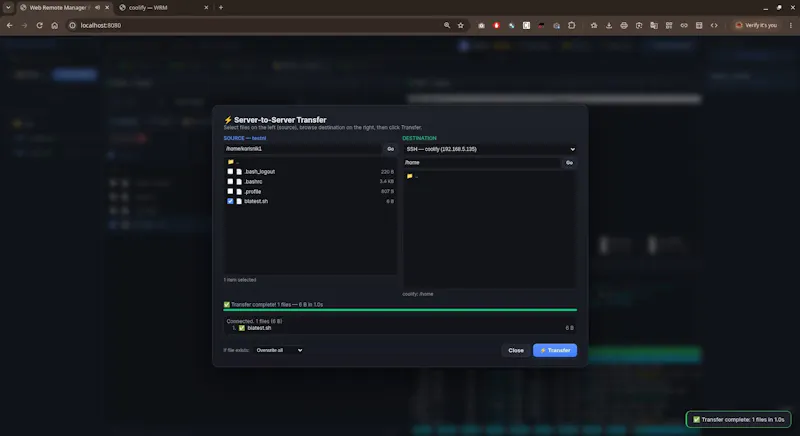Click the printer icon in the browser toolbar
The height and width of the screenshot is (436, 800).
[x=623, y=25]
